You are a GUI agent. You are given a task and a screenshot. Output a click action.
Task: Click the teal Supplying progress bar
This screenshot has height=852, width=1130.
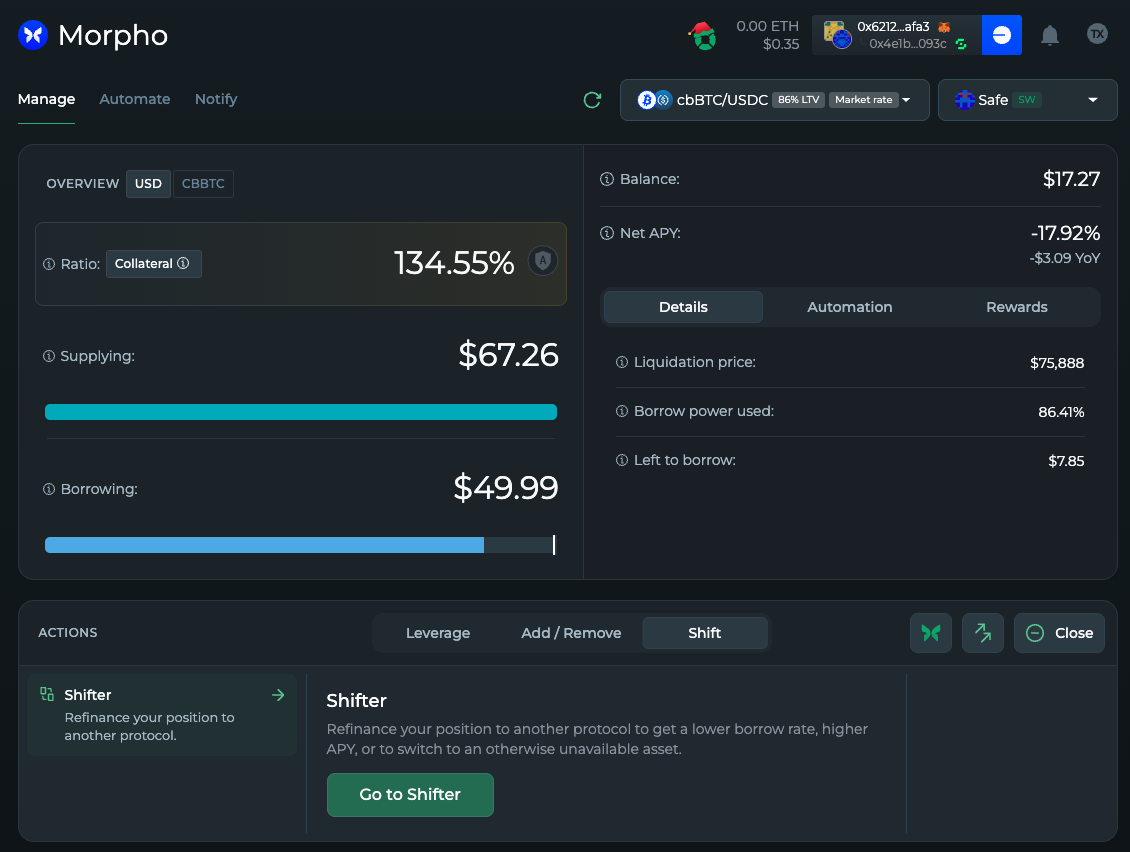pyautogui.click(x=301, y=412)
